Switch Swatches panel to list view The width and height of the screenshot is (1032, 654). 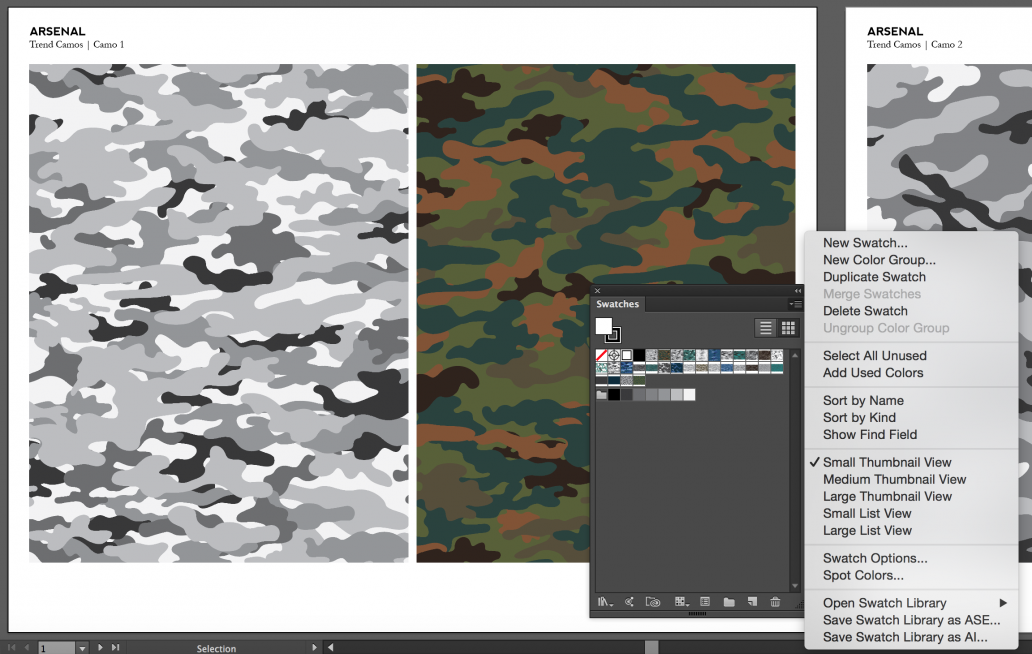(x=765, y=327)
